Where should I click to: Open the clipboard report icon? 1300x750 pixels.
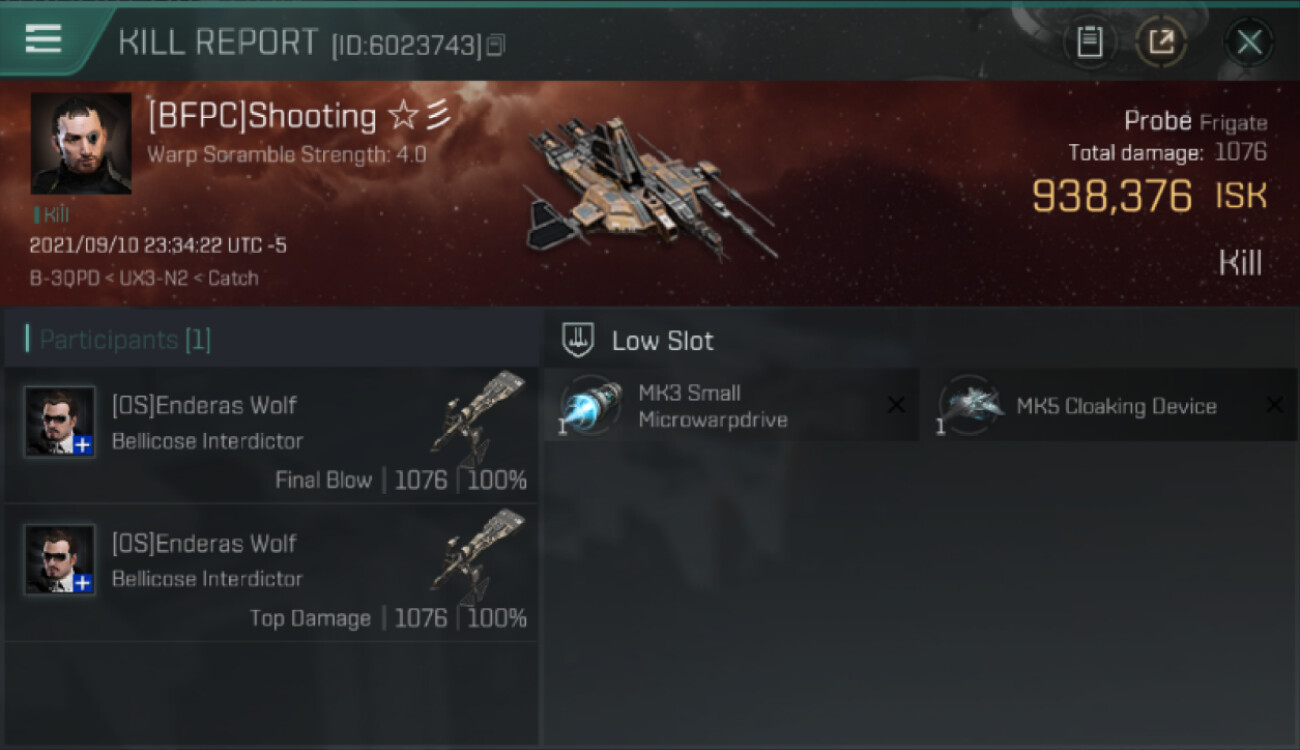pos(1089,42)
